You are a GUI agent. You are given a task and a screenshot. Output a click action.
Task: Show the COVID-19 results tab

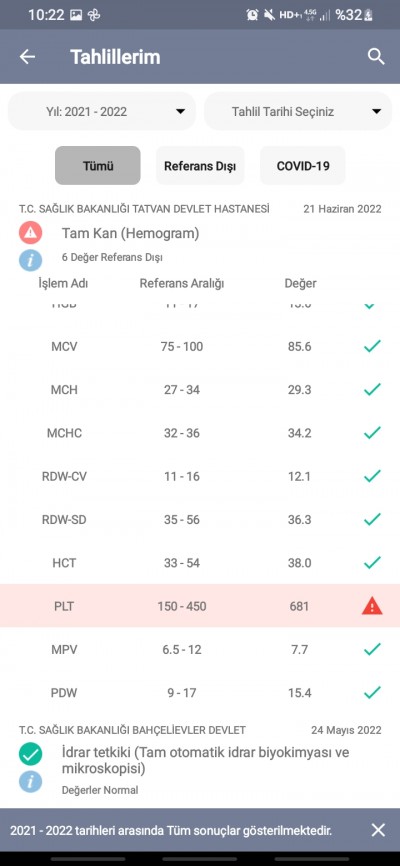coord(303,166)
